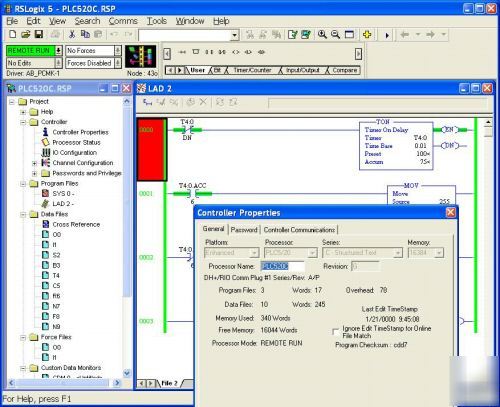Open Cross Reference item
Screen dimensions: 500x407
coord(76,224)
